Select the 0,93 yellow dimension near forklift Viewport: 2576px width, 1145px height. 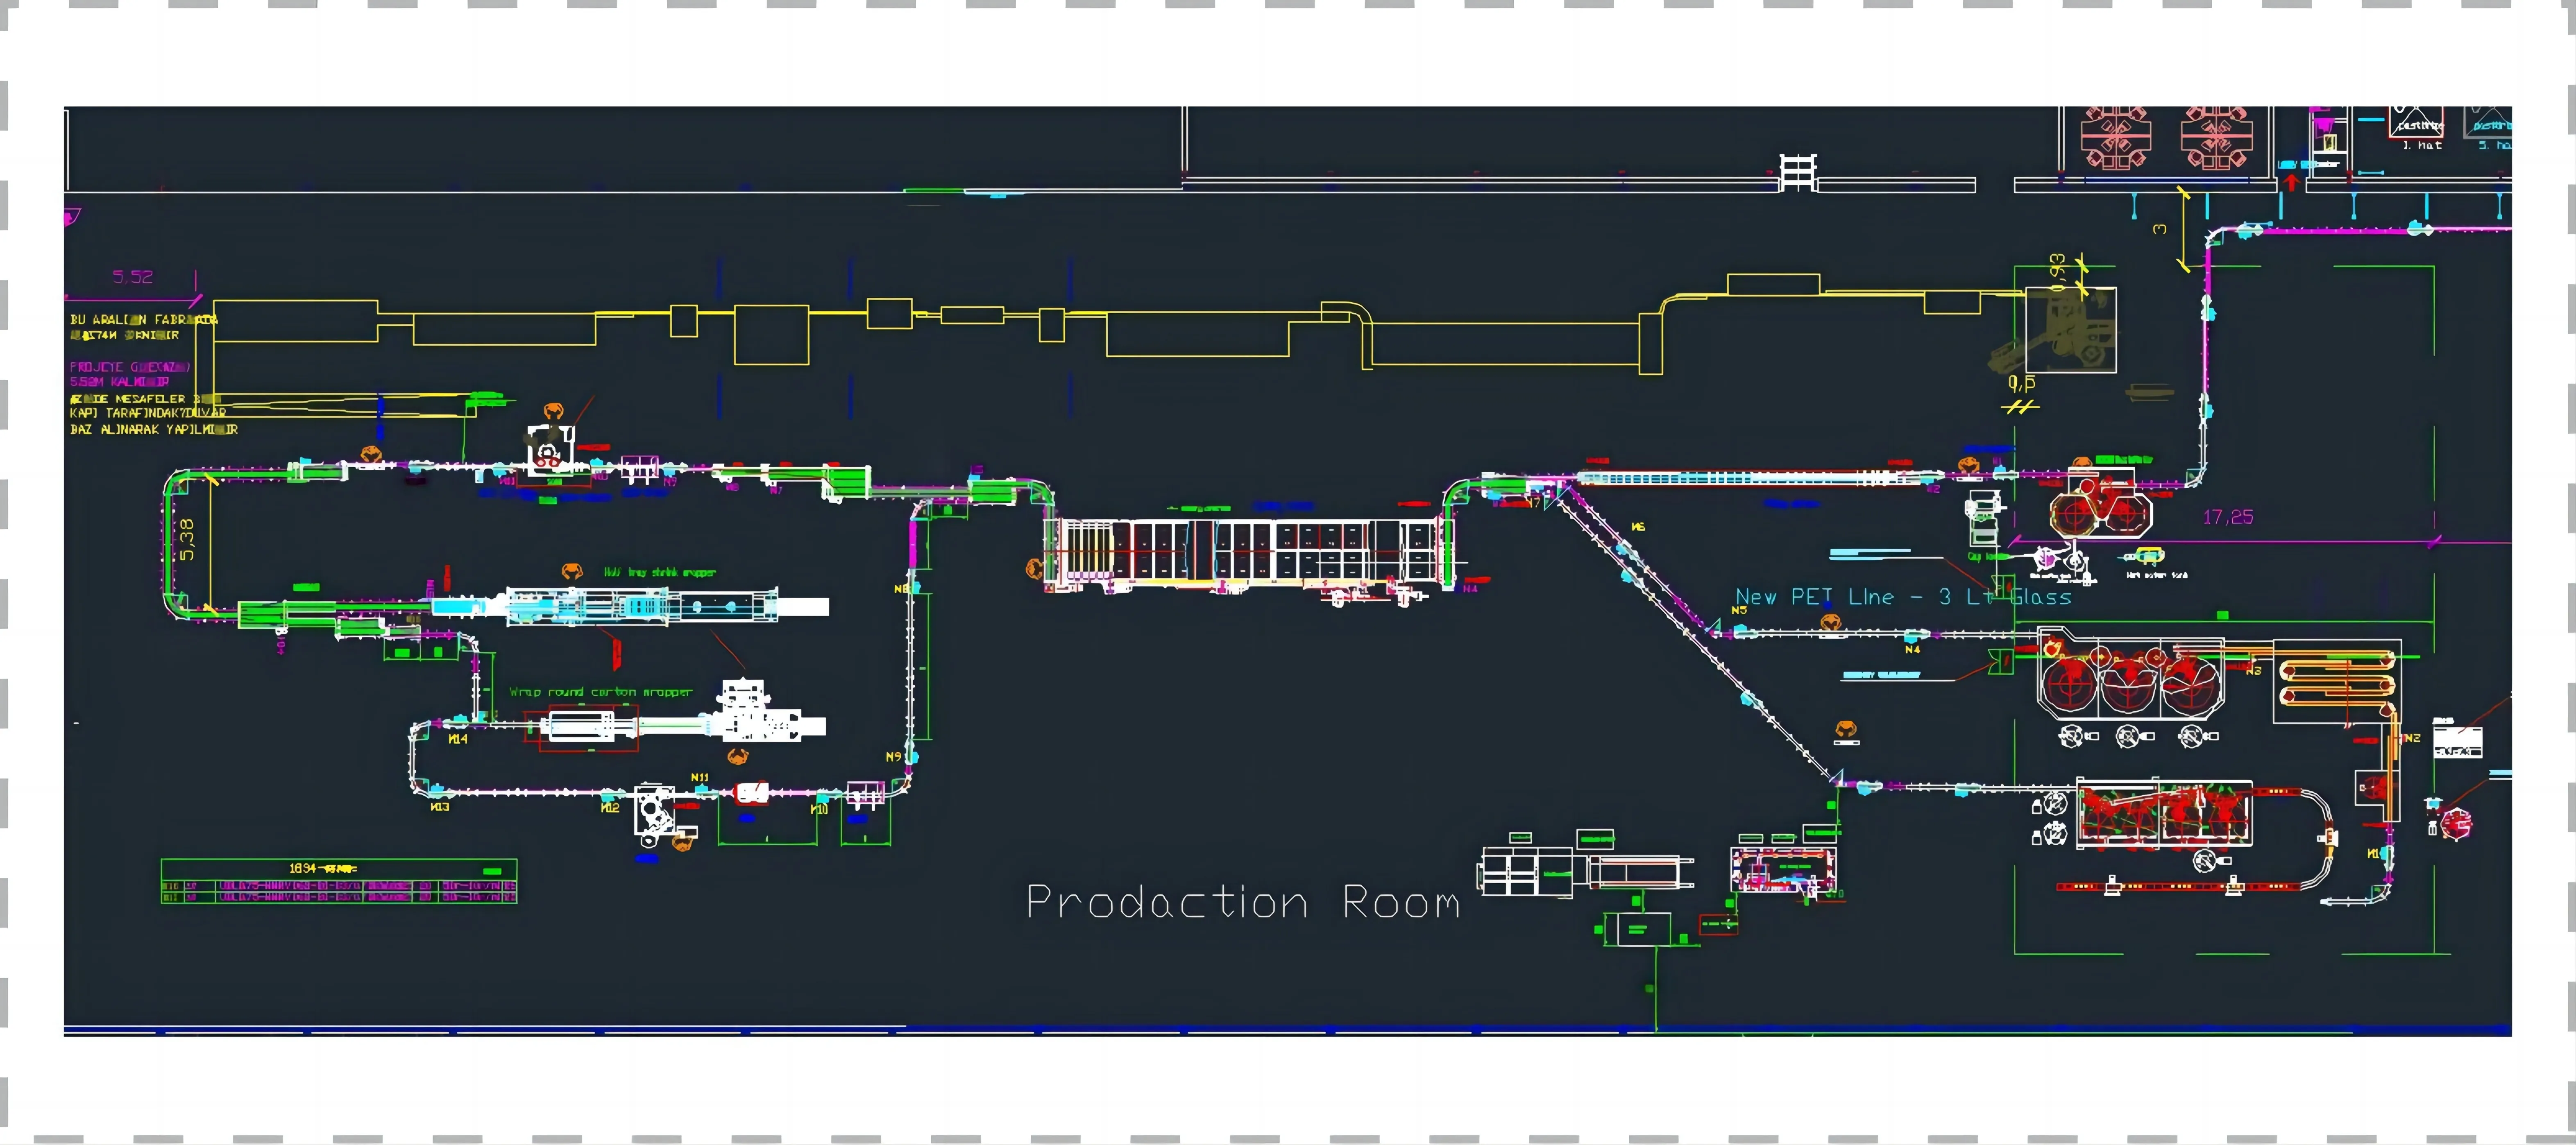click(2056, 271)
